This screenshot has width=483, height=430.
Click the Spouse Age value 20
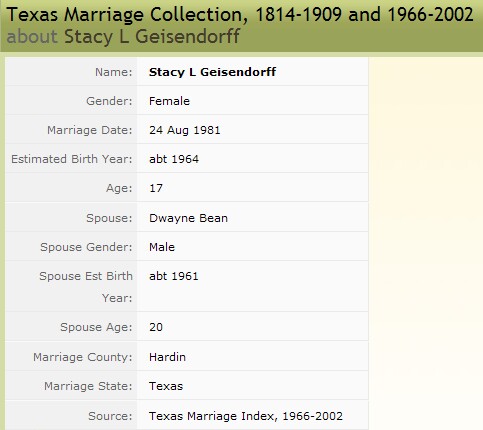click(x=156, y=327)
